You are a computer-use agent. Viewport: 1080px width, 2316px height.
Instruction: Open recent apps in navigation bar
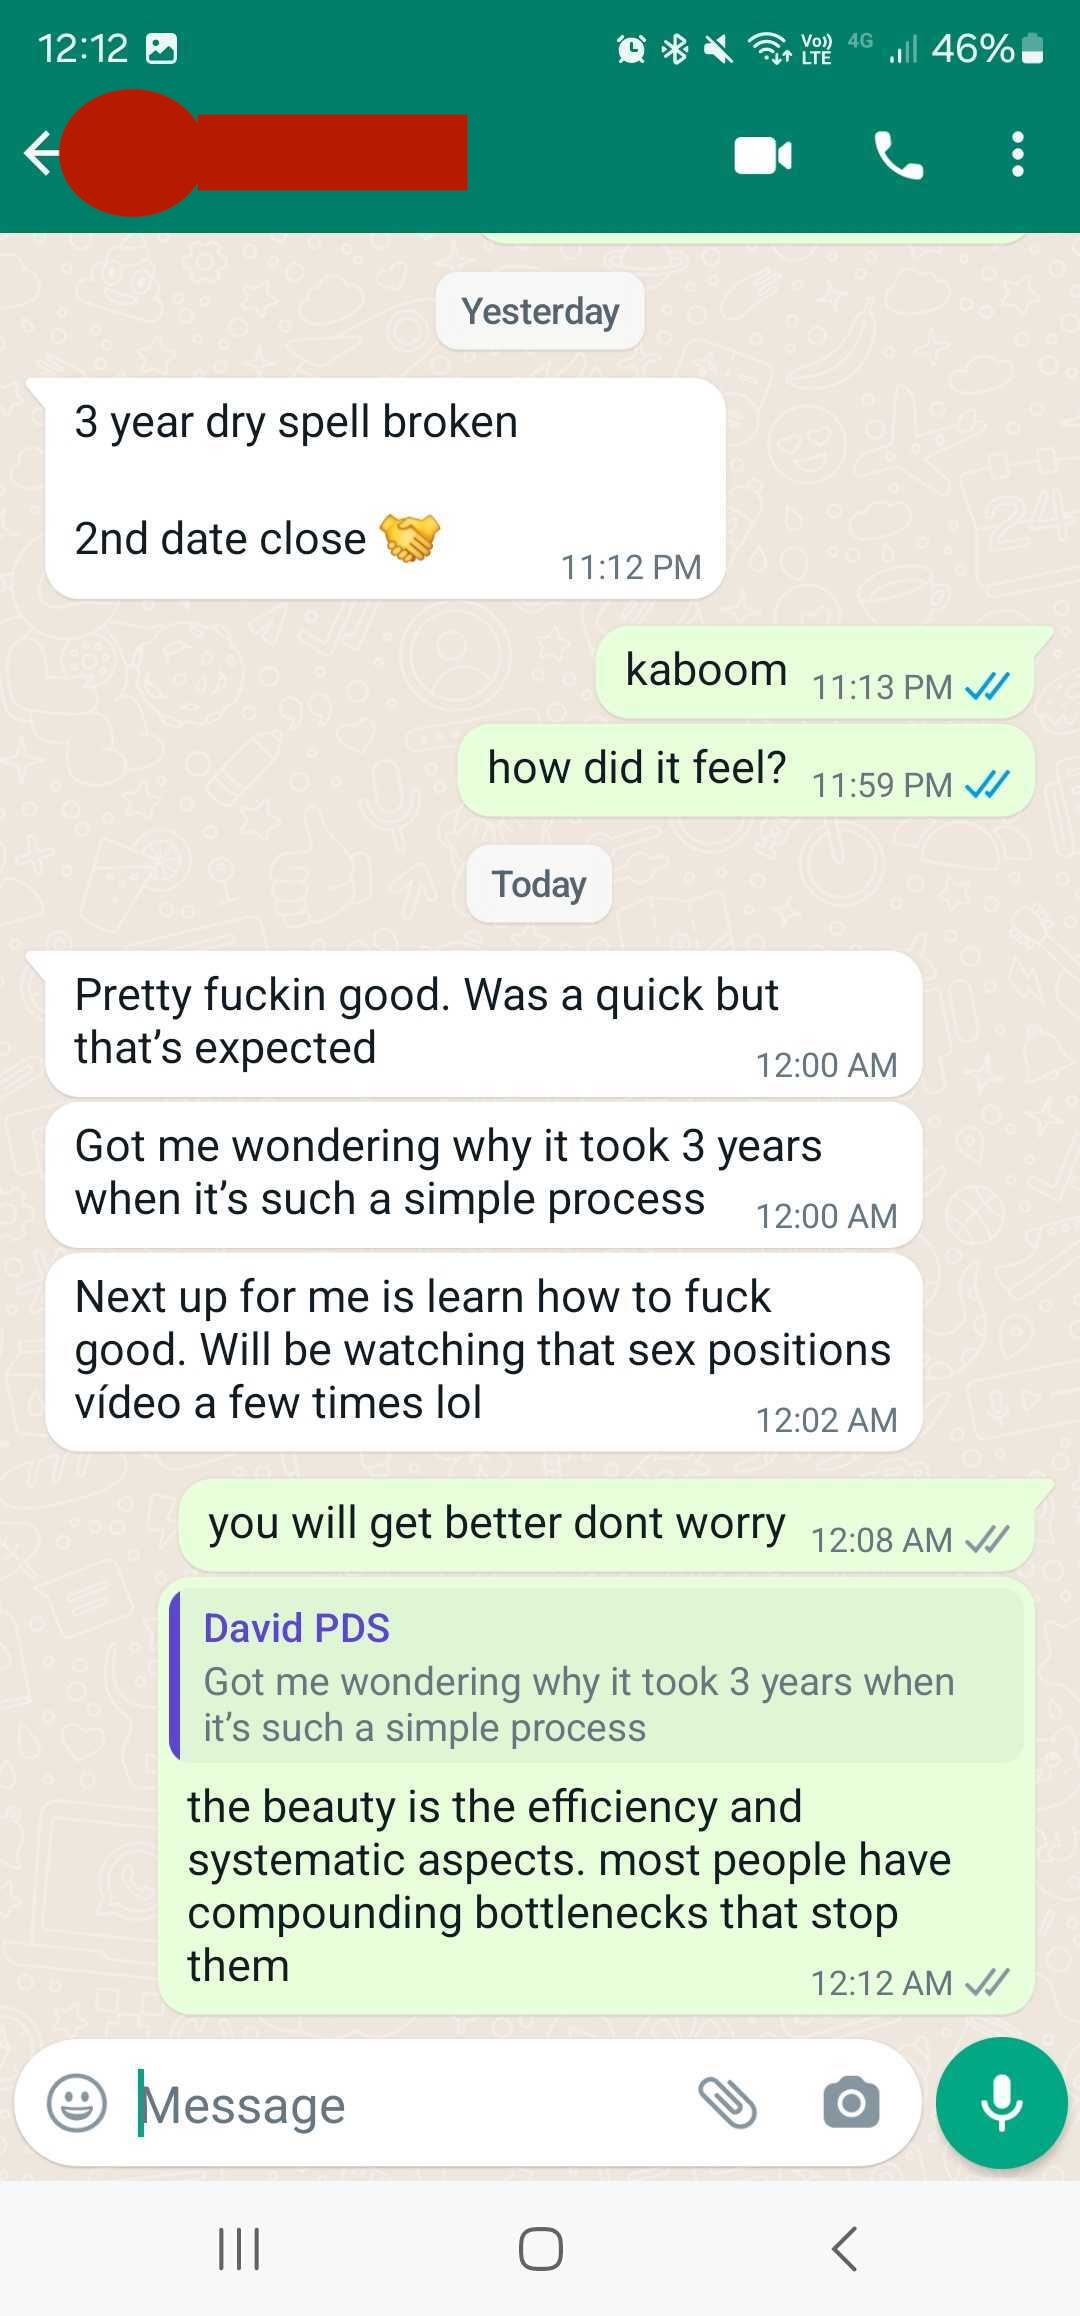point(239,2250)
